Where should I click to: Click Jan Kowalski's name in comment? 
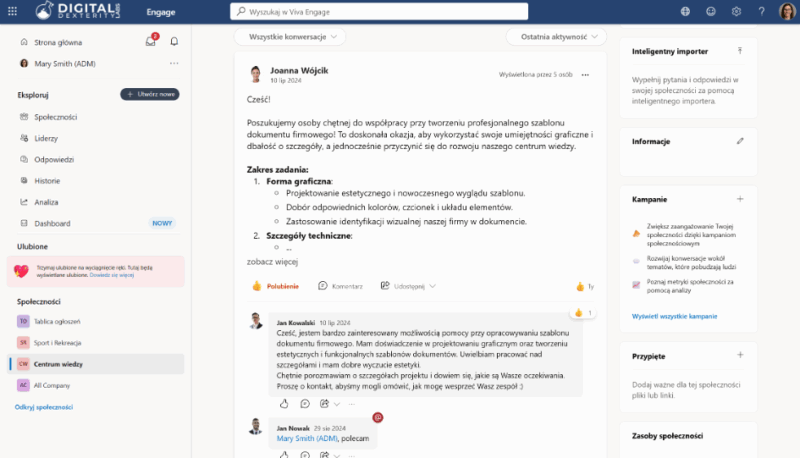click(295, 323)
